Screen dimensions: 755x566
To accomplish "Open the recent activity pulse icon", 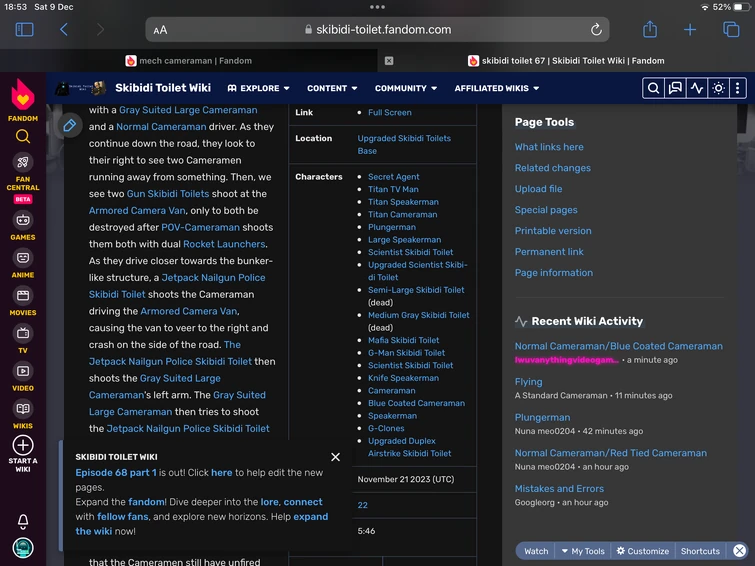I will click(x=697, y=88).
